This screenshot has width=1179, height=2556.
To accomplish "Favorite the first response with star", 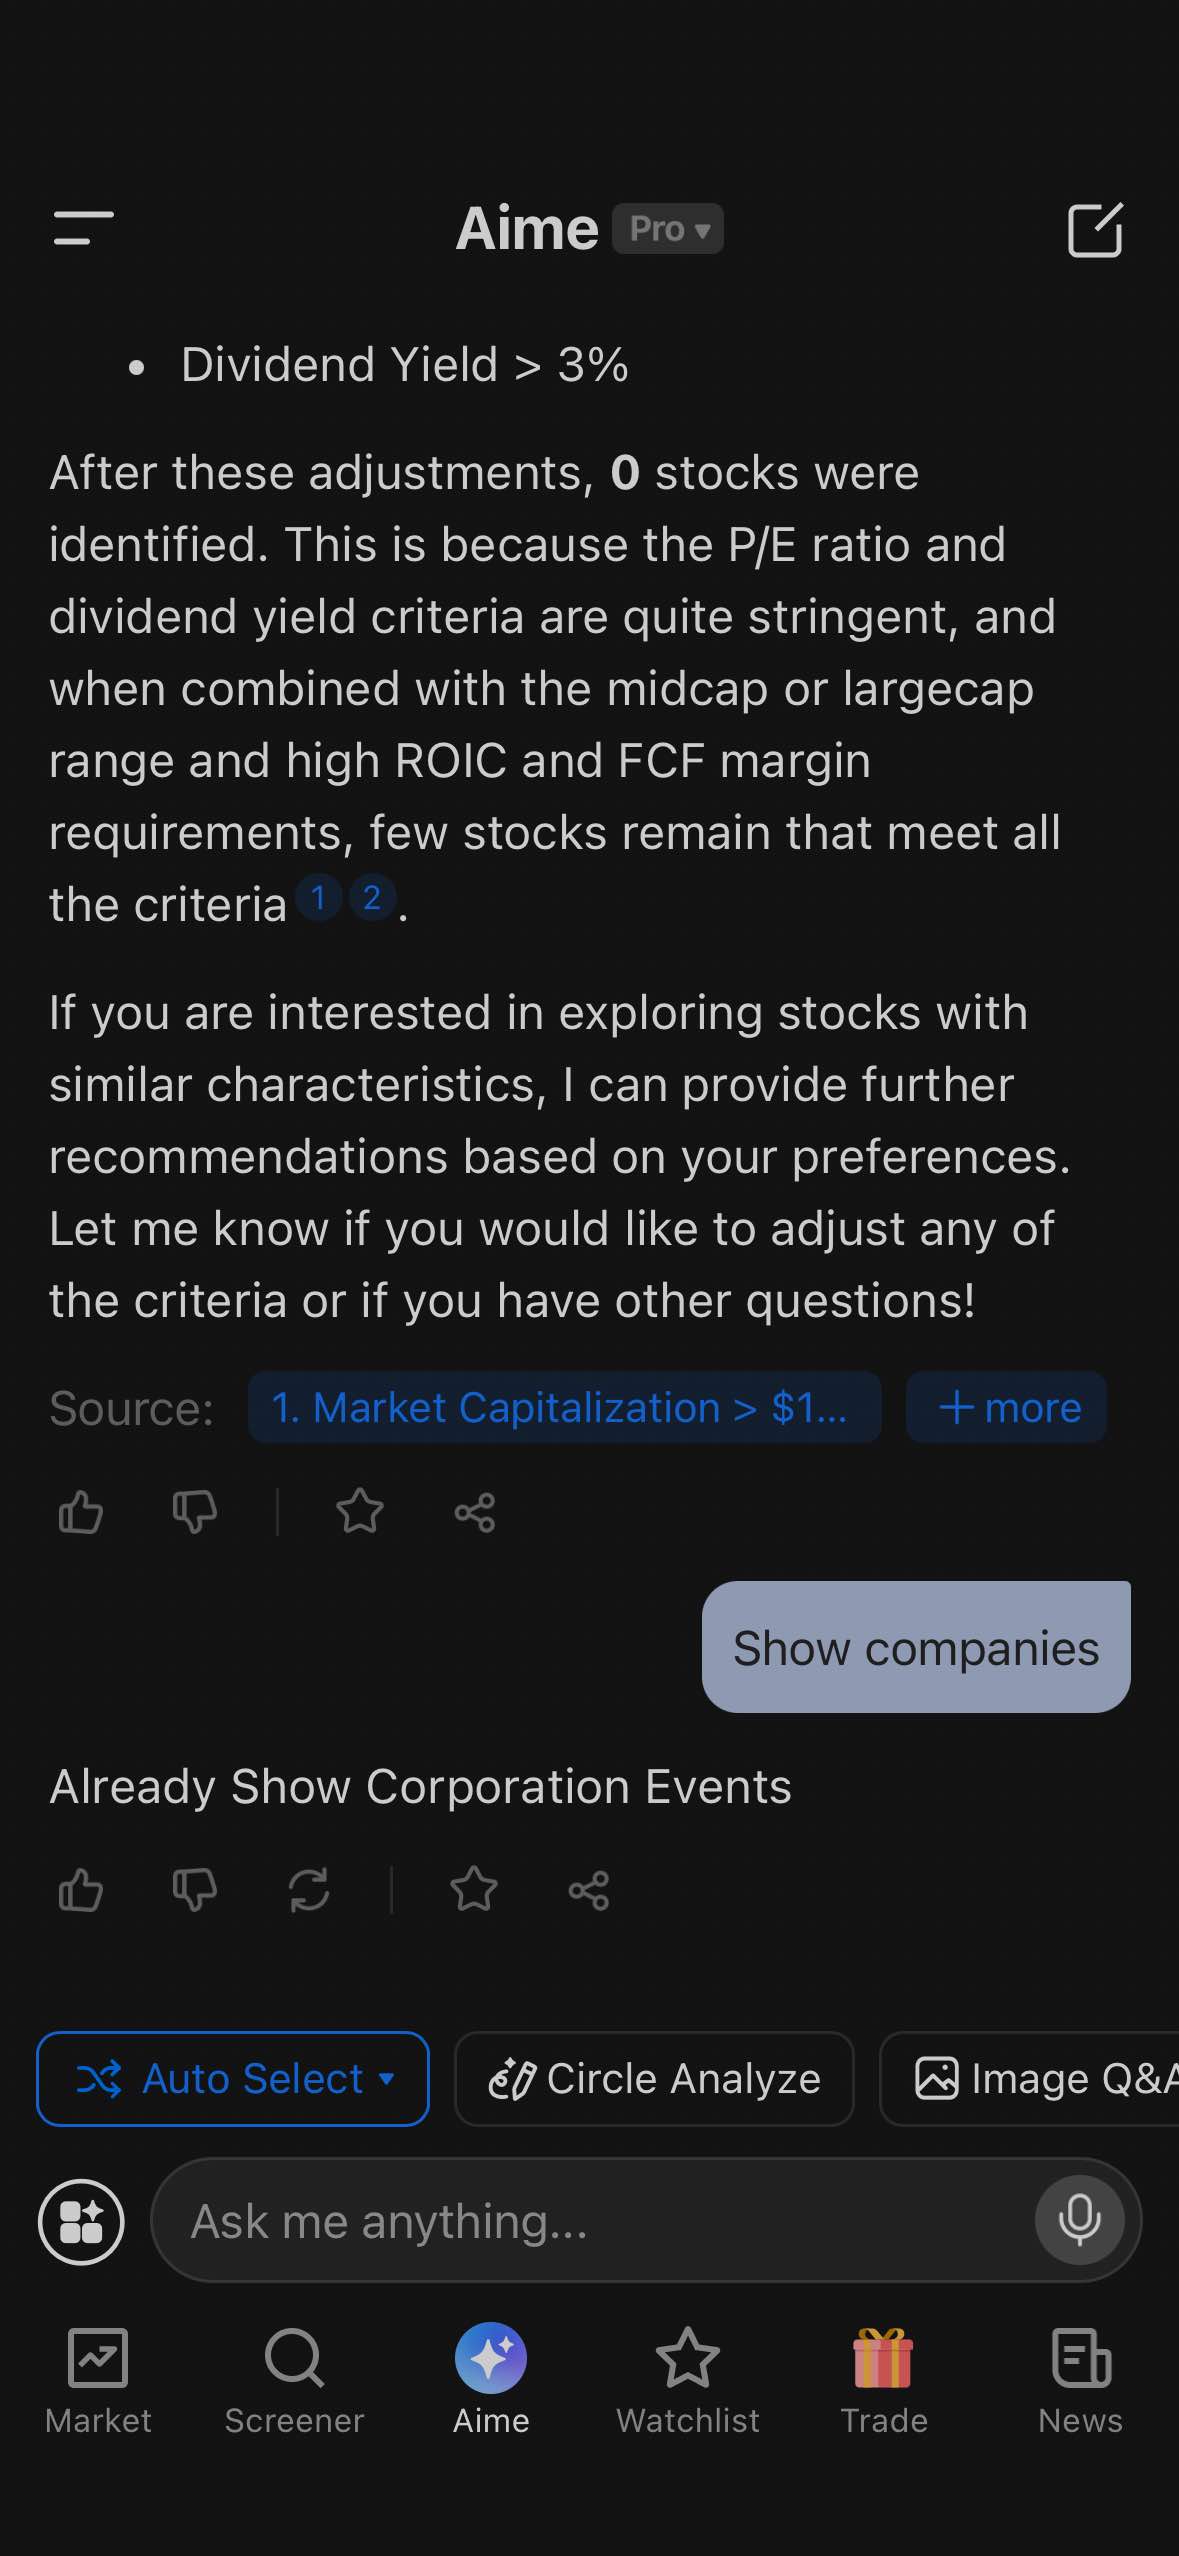I will [x=360, y=1511].
